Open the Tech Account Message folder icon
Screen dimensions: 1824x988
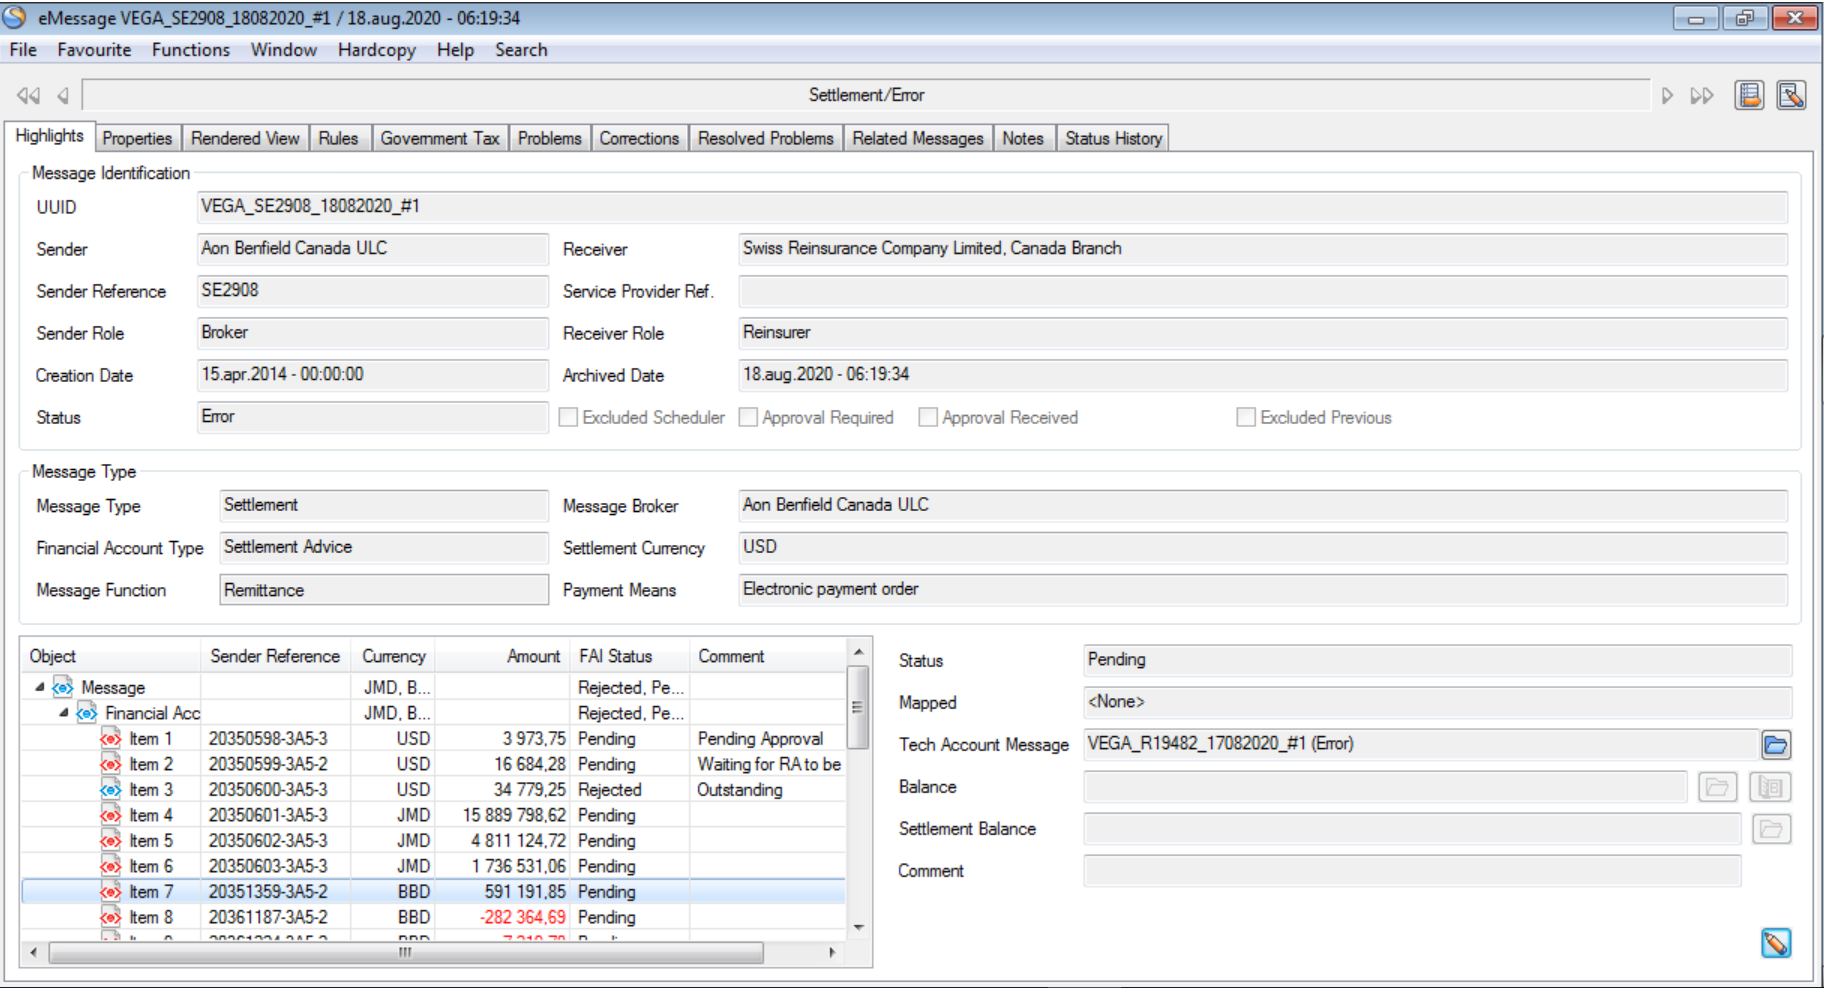click(1775, 745)
